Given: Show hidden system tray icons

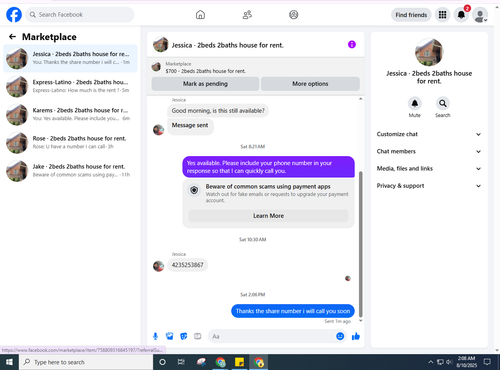Looking at the screenshot, I should 431,362.
